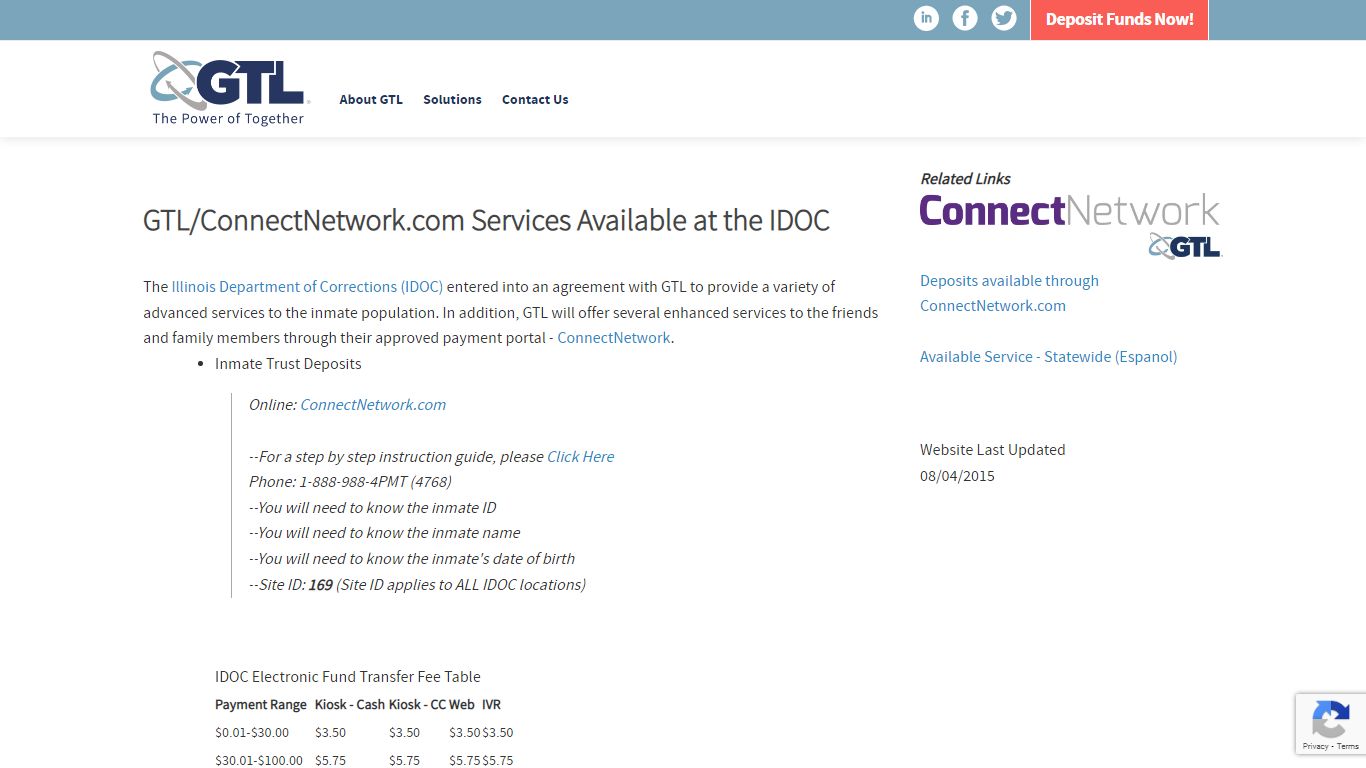Click the Web column header
The image size is (1366, 768).
pyautogui.click(x=462, y=704)
